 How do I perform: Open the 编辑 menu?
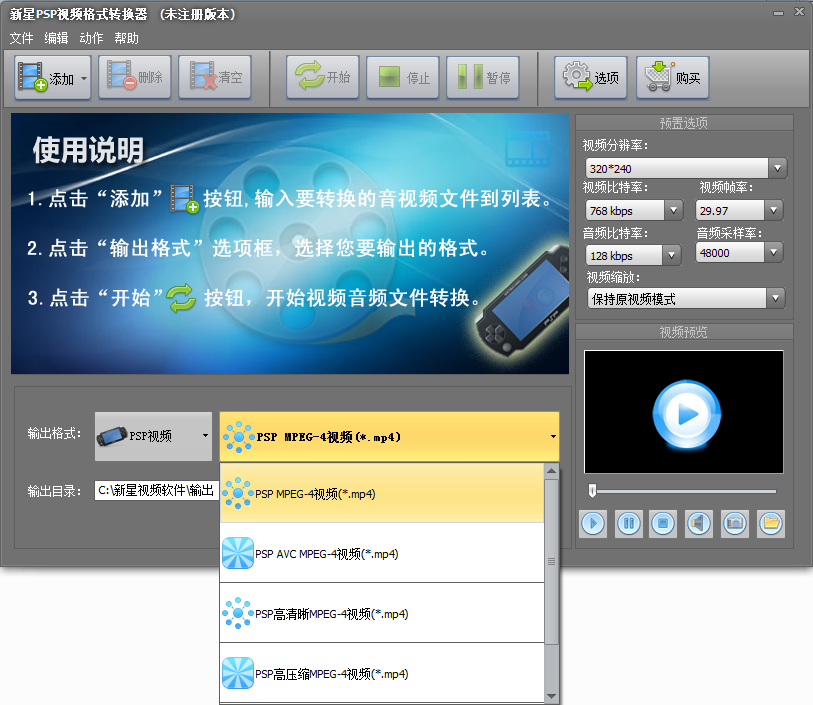click(56, 38)
